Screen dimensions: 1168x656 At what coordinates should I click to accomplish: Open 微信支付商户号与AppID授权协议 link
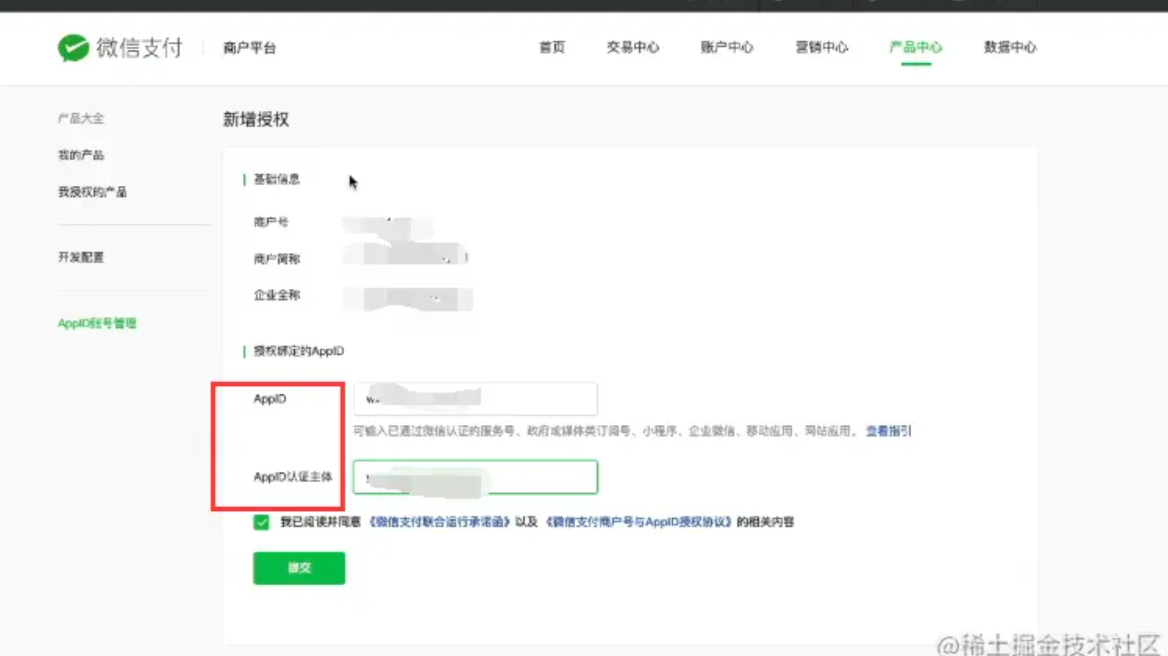[x=638, y=522]
